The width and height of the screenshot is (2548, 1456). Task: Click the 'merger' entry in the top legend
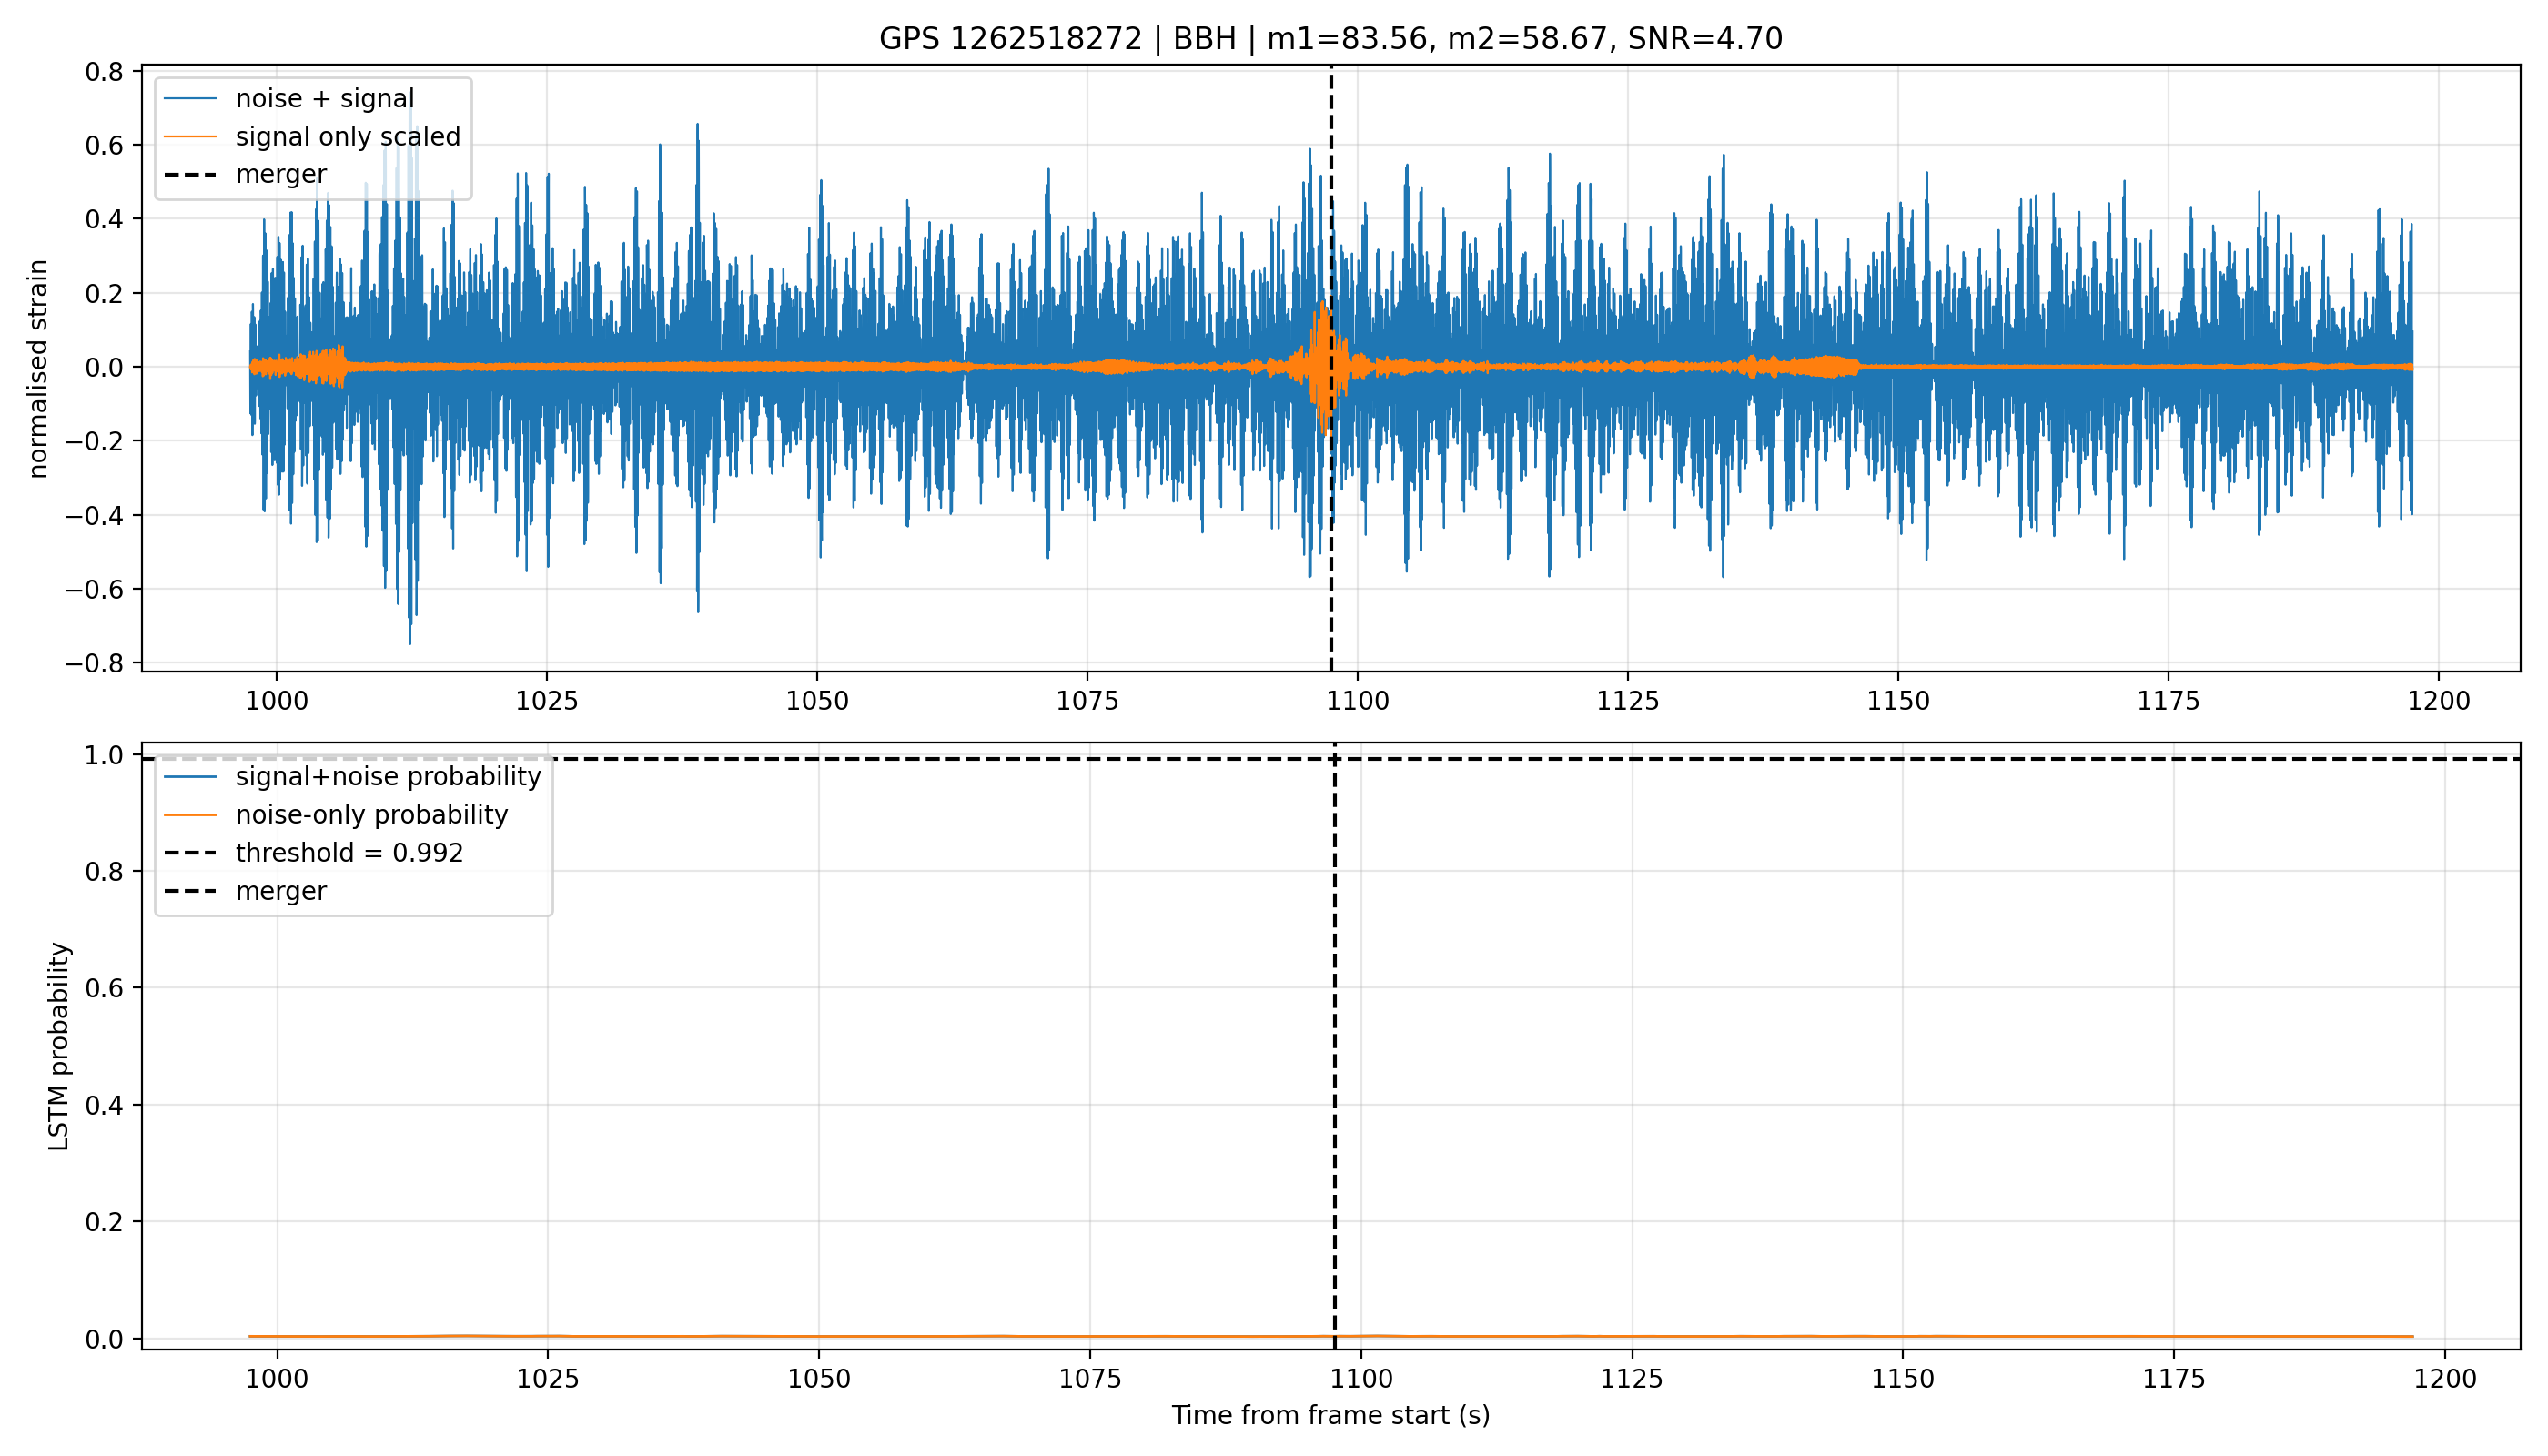pos(246,174)
